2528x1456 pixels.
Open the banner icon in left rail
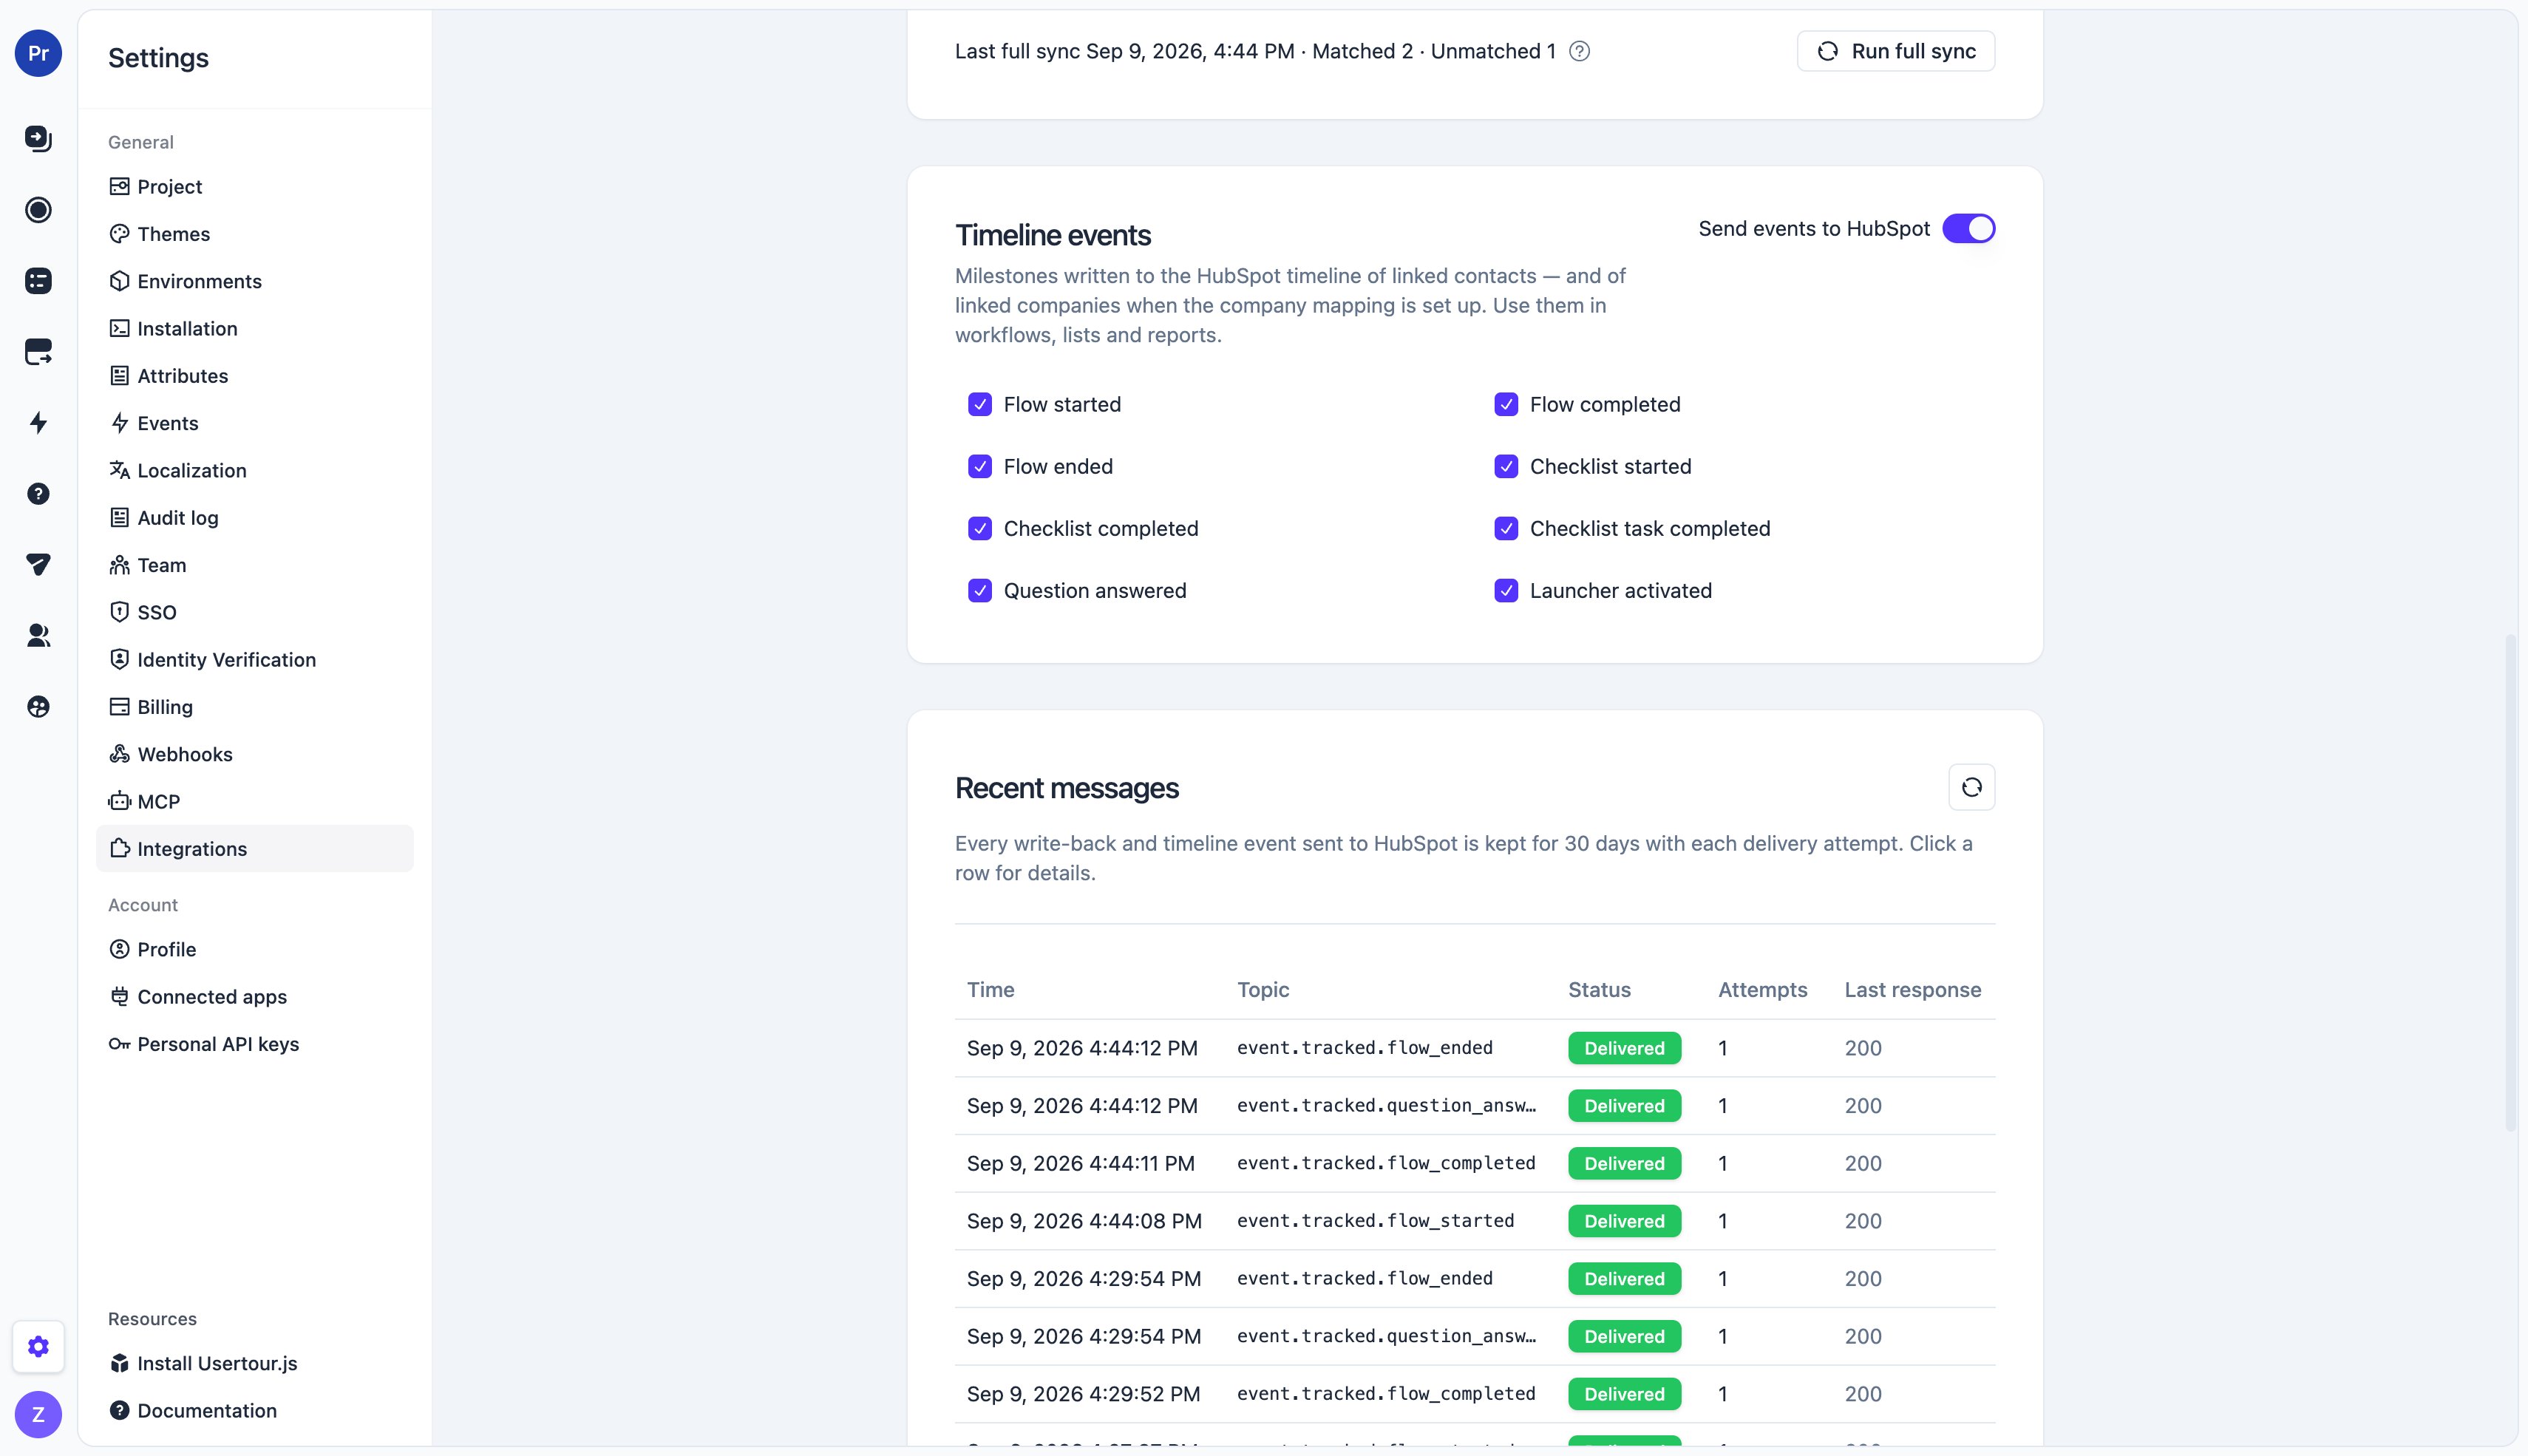(x=38, y=352)
